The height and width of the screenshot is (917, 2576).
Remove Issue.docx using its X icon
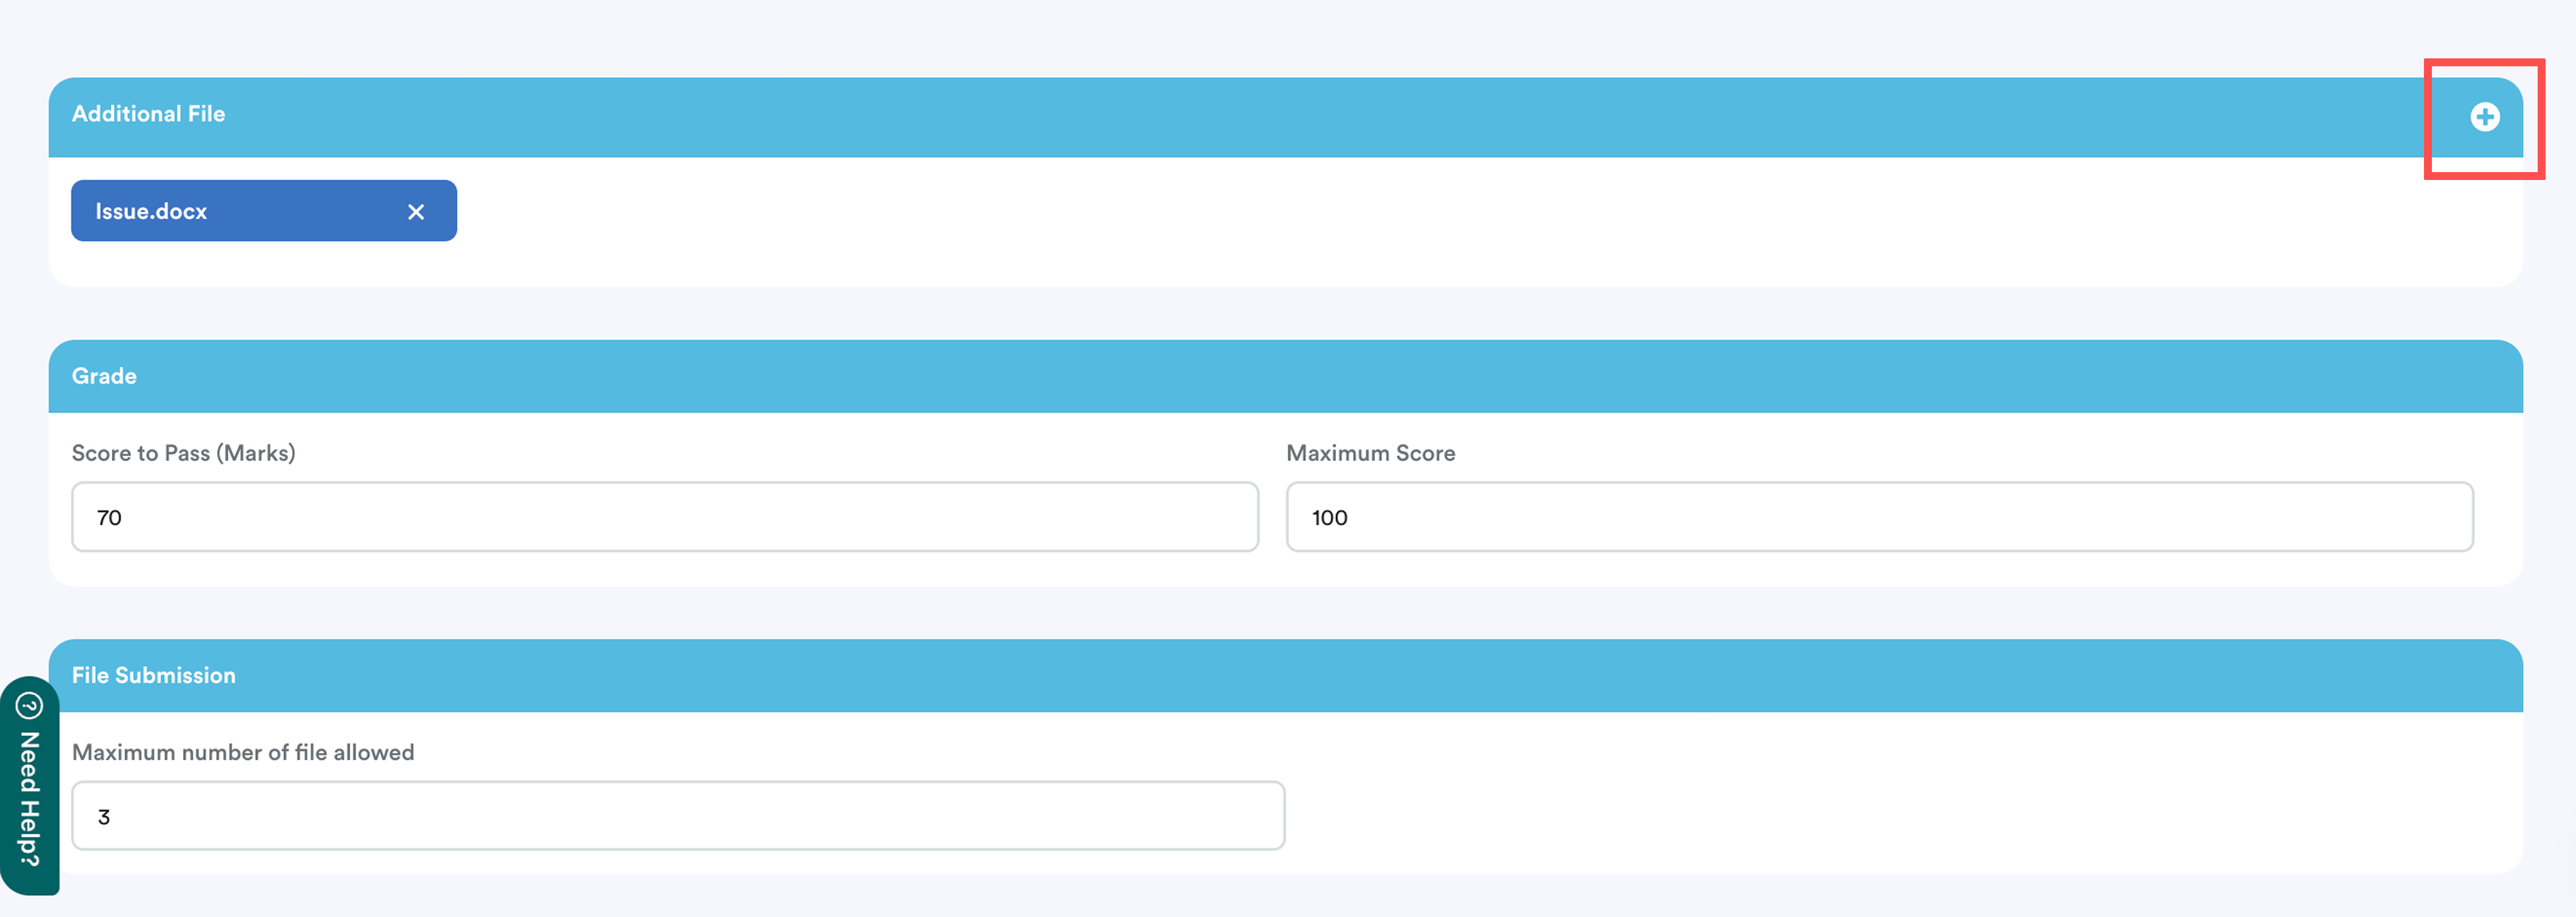[x=416, y=212]
